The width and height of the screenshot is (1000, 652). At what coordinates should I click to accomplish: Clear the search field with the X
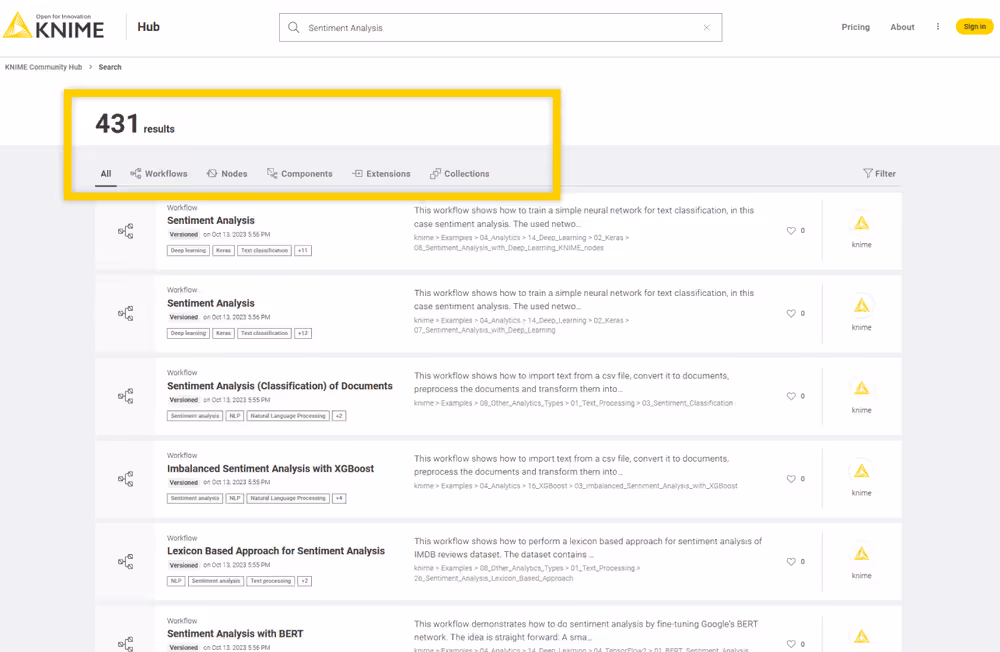(x=706, y=27)
